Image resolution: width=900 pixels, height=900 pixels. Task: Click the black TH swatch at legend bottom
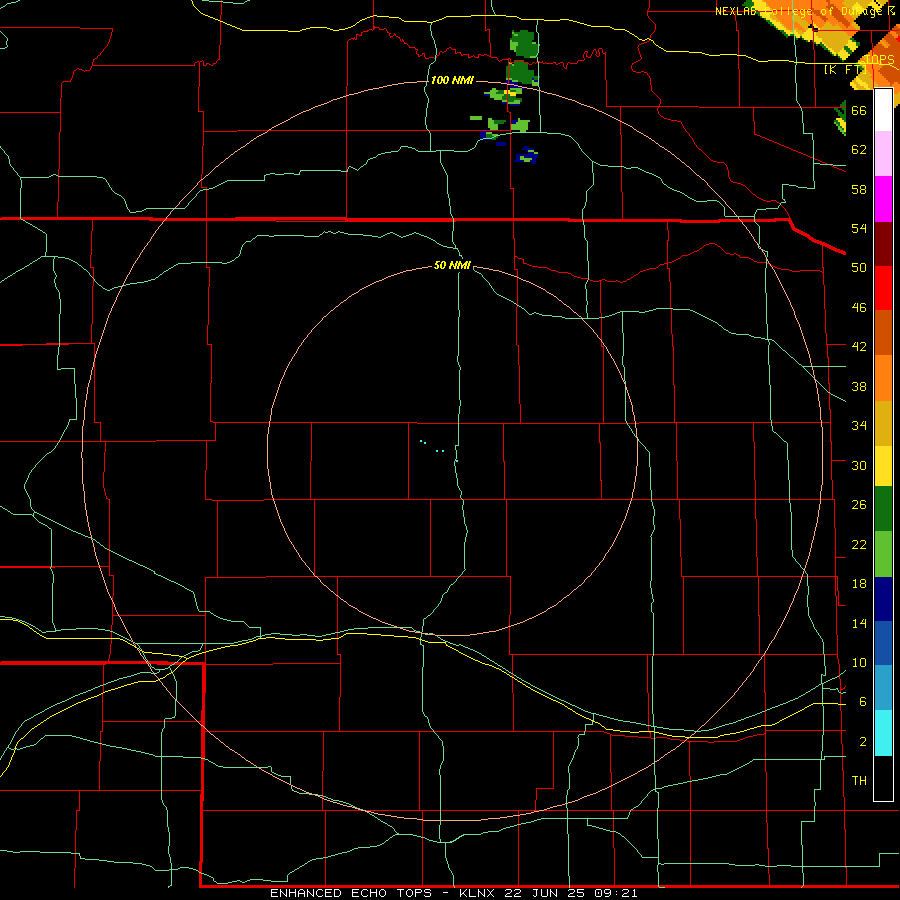(883, 778)
